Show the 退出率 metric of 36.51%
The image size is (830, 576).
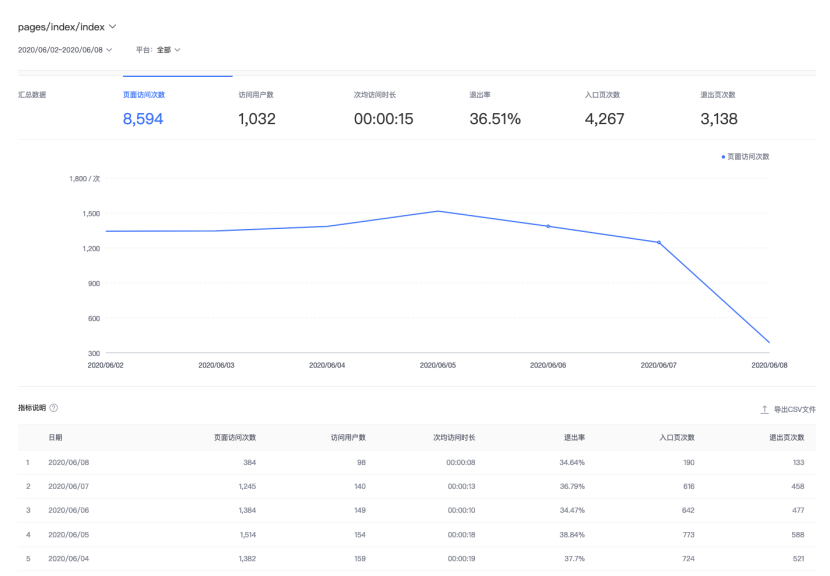coord(494,110)
